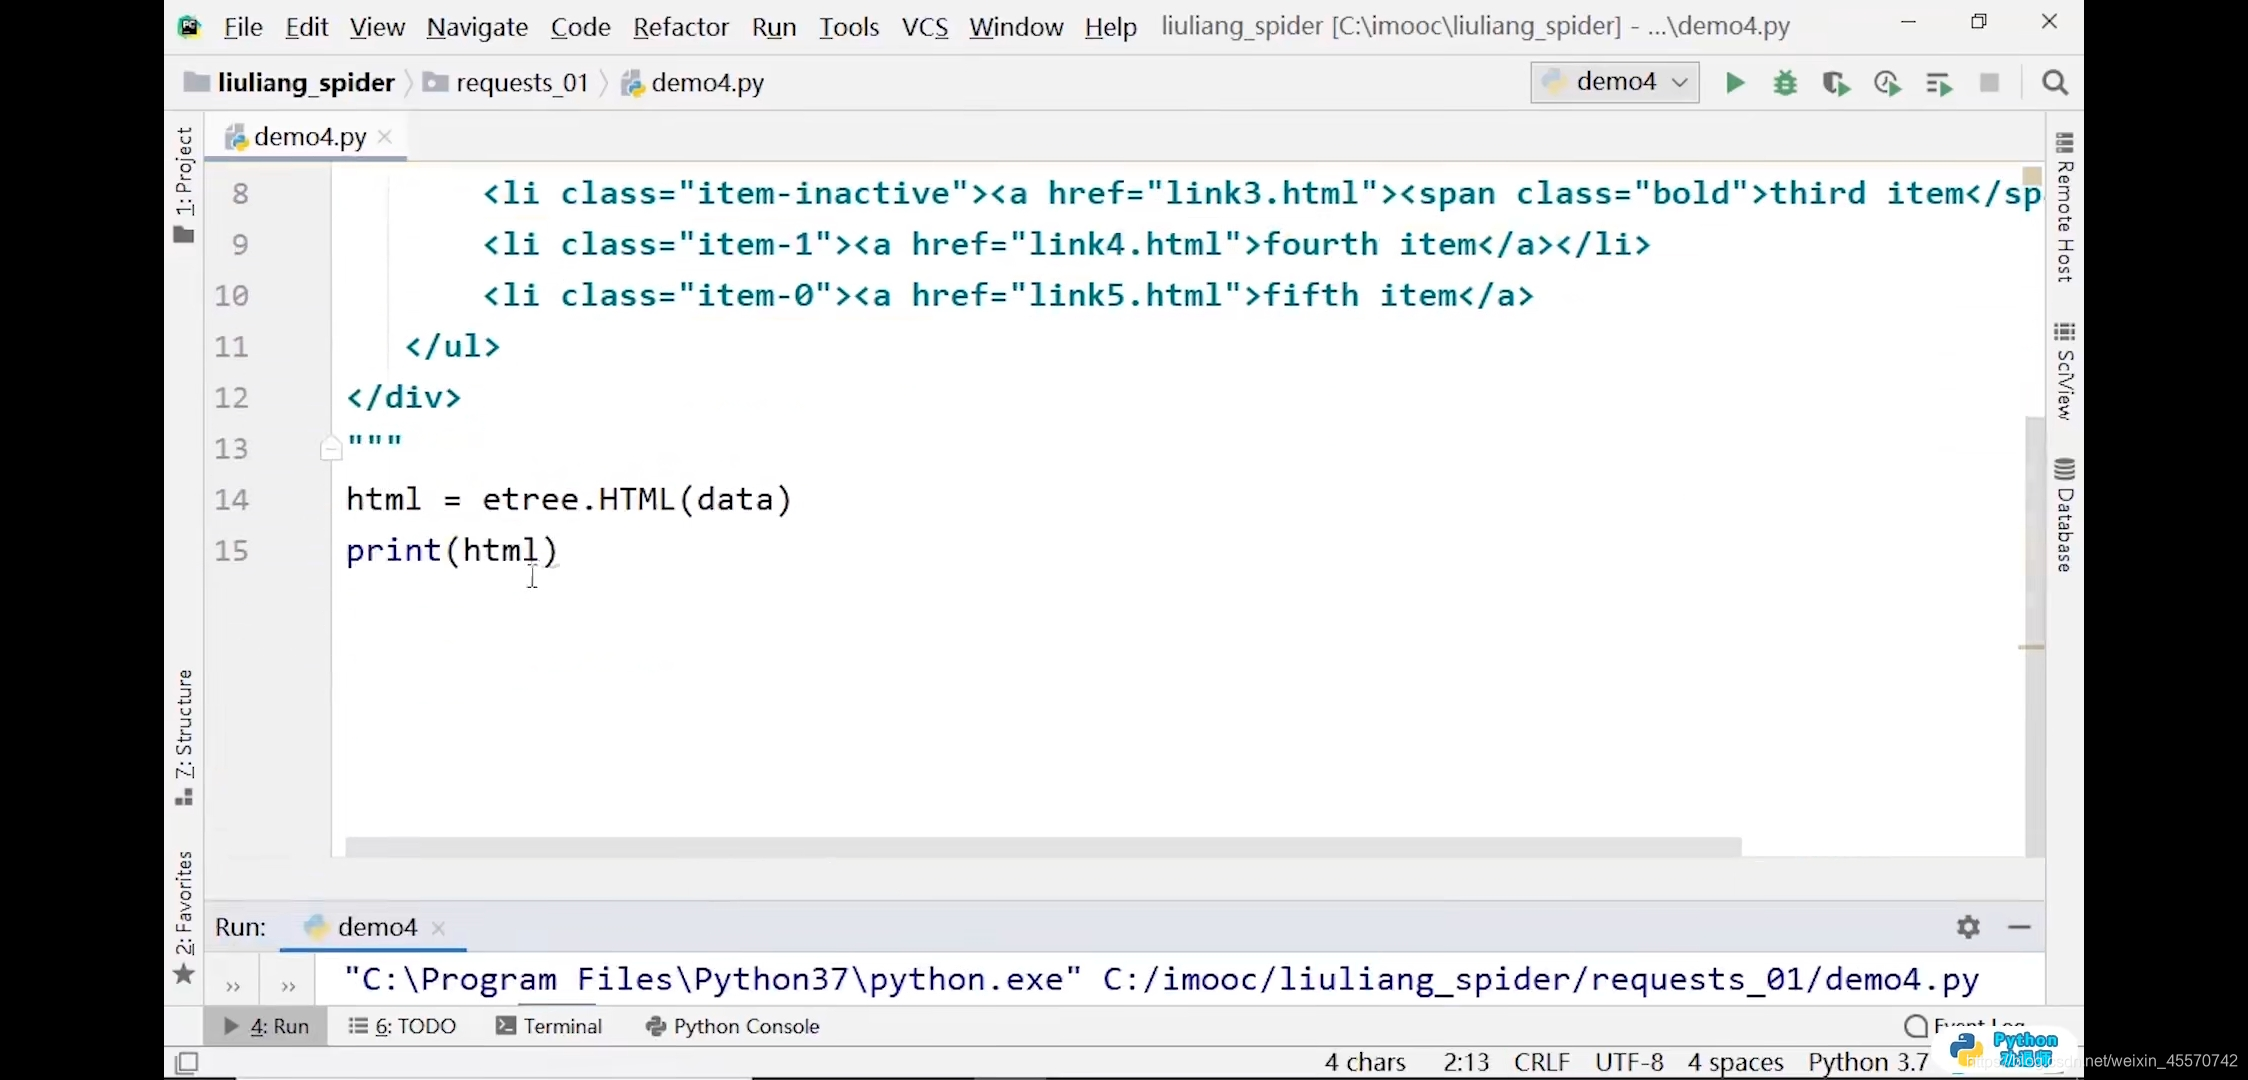Open Search Everywhere magnifier icon
Viewport: 2248px width, 1080px height.
pos(2055,83)
